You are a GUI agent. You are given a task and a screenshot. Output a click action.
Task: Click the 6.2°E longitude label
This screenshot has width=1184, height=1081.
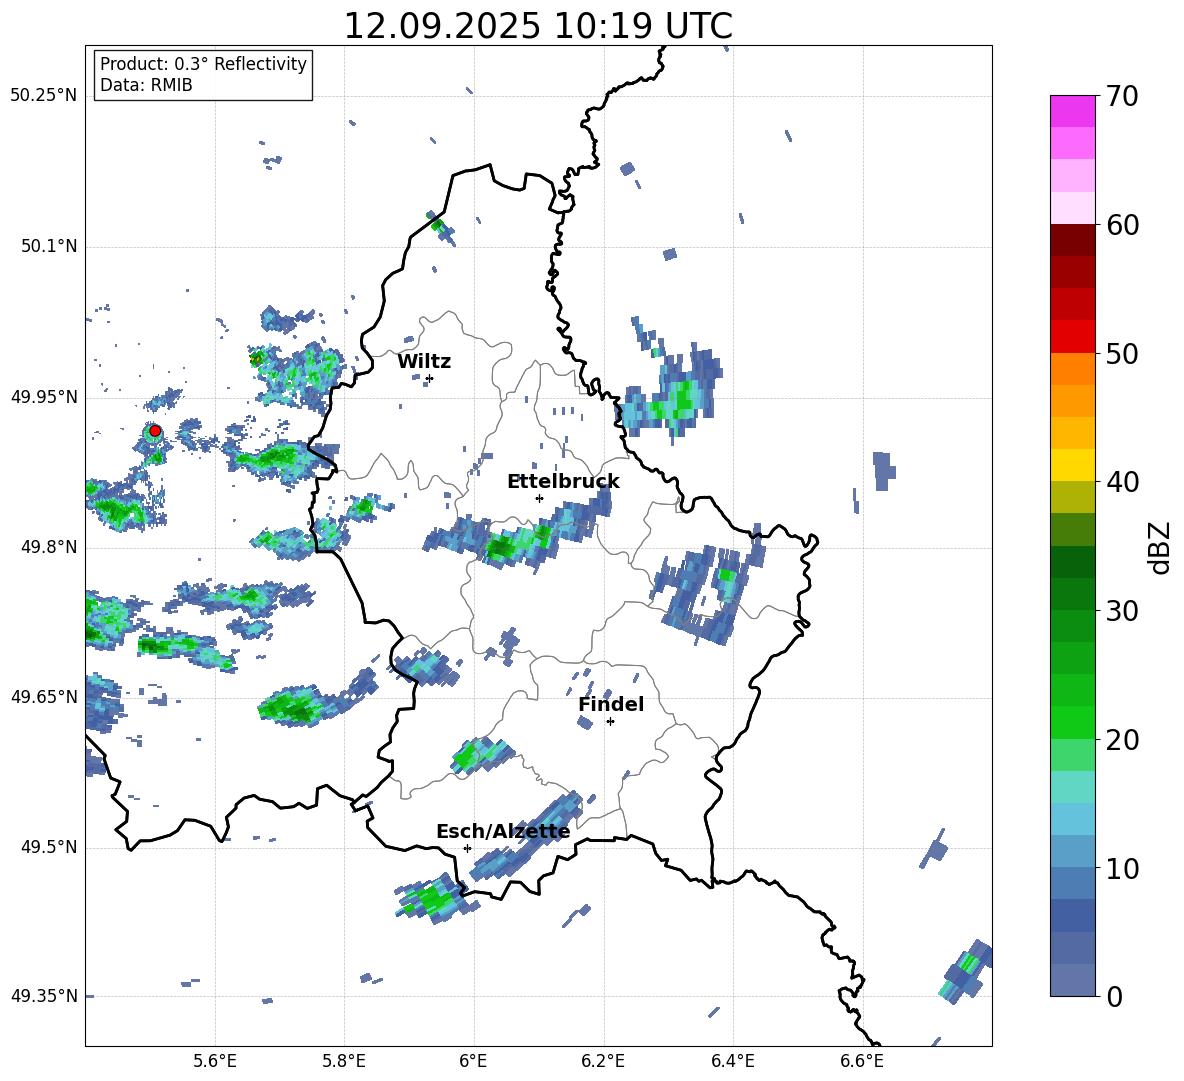tap(603, 1061)
